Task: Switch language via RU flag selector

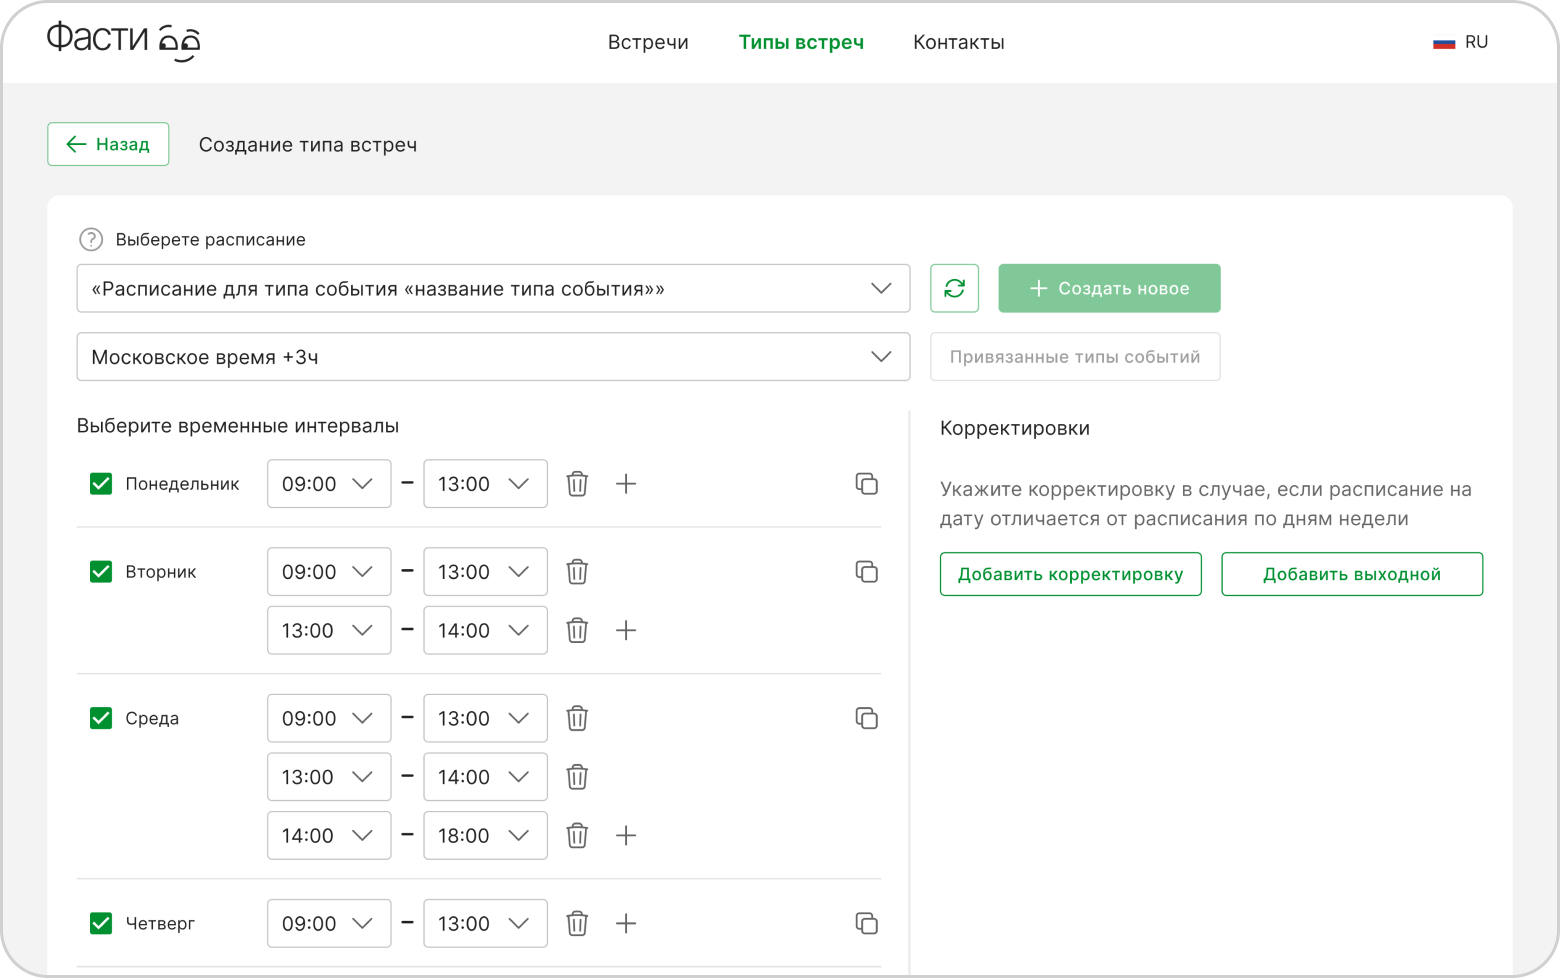Action: [1461, 42]
